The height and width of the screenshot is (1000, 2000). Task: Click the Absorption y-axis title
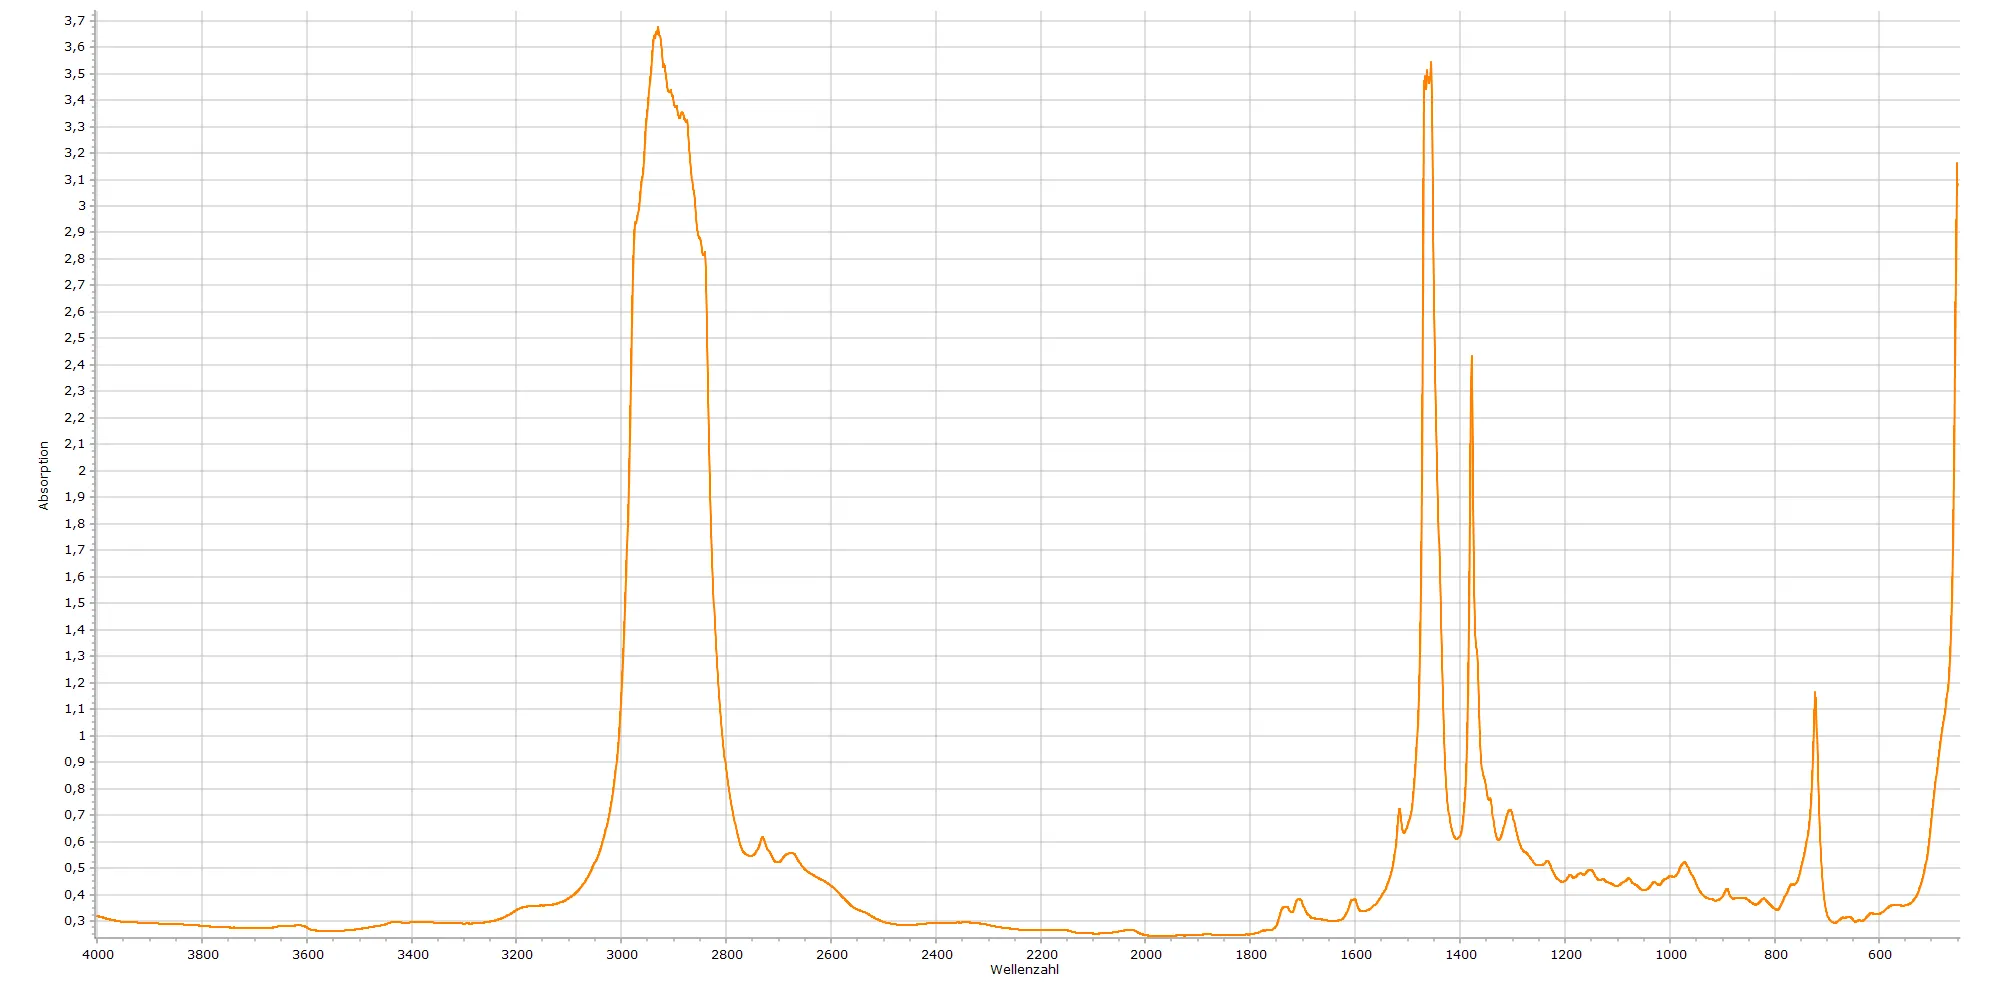(x=44, y=476)
